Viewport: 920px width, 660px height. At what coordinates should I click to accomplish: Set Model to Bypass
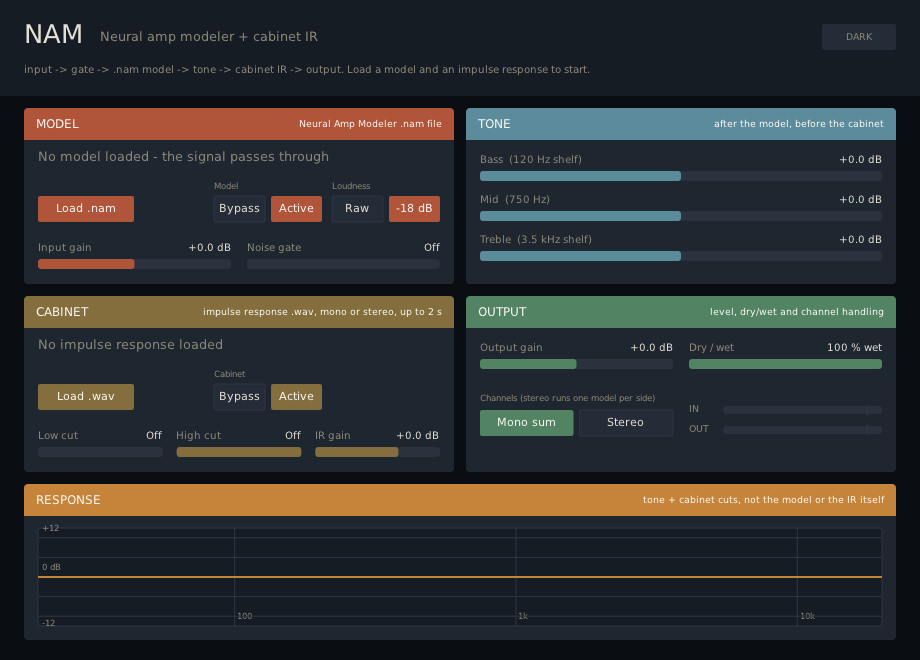click(239, 209)
